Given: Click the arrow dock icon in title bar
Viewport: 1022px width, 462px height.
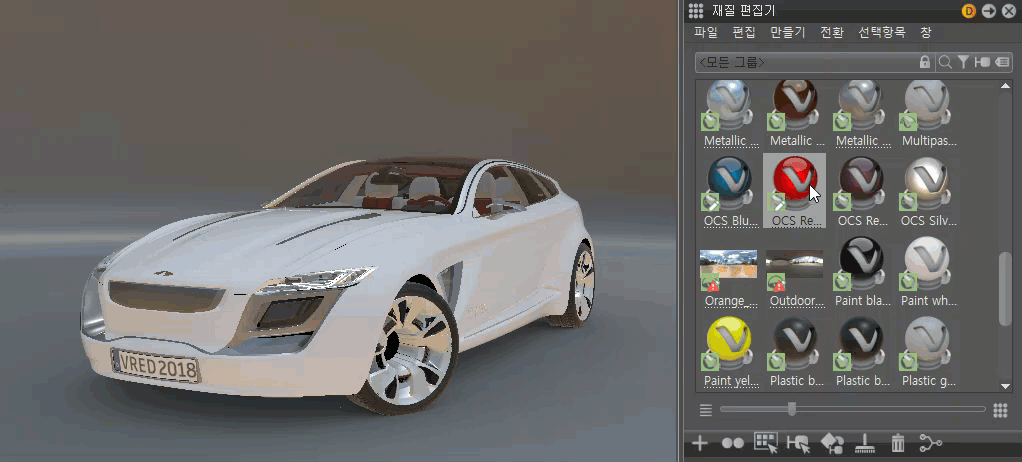Looking at the screenshot, I should 989,10.
